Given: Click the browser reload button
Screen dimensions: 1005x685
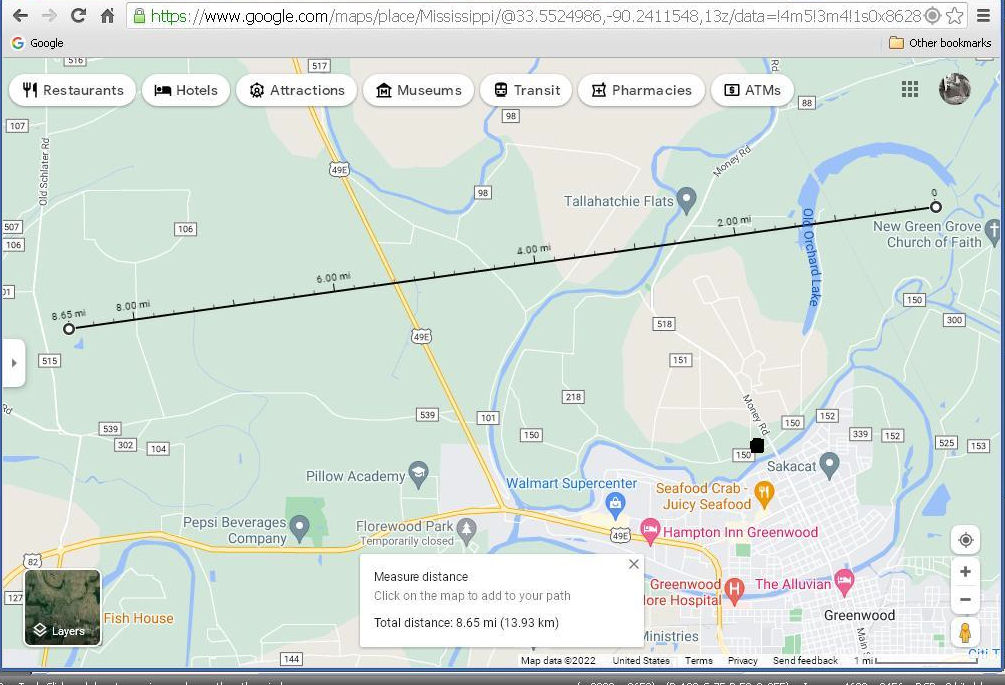Looking at the screenshot, I should point(78,16).
